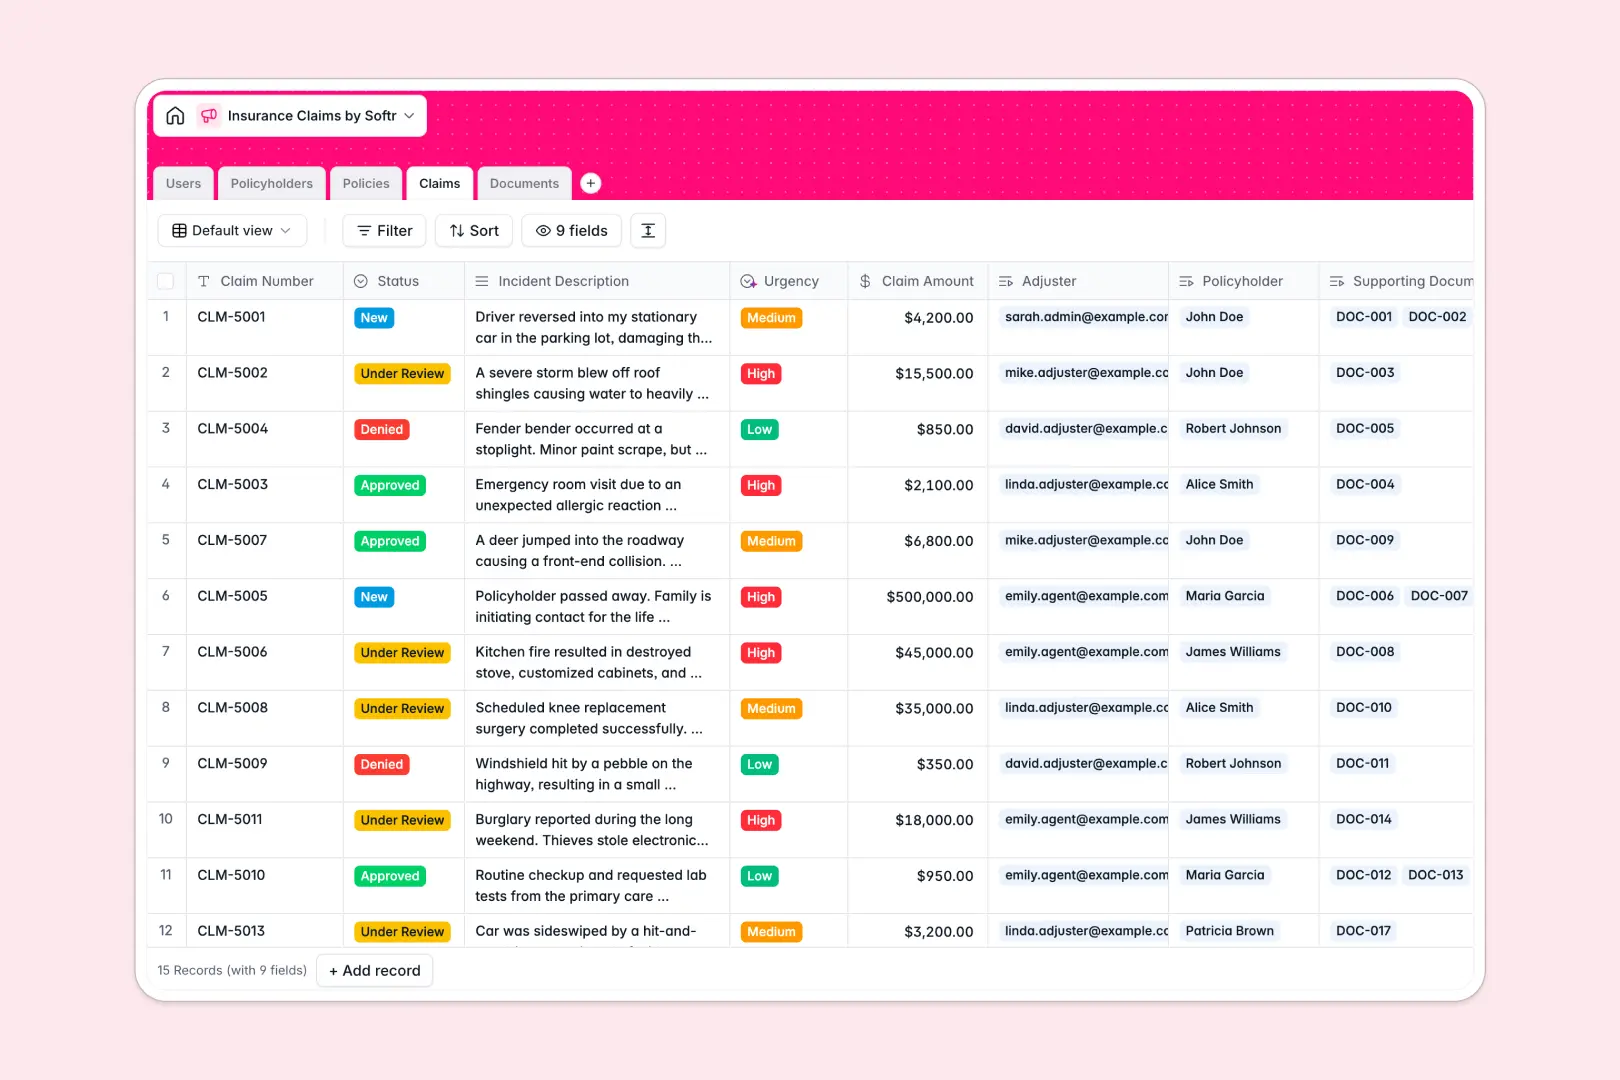1620x1080 pixels.
Task: Click the plus icon to add a new tab
Action: tap(590, 183)
